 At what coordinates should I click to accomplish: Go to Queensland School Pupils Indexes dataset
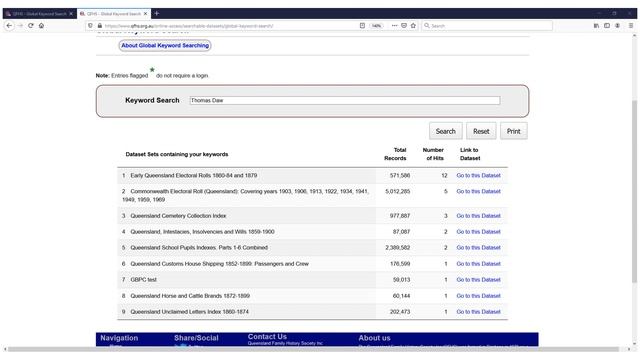pyautogui.click(x=478, y=247)
